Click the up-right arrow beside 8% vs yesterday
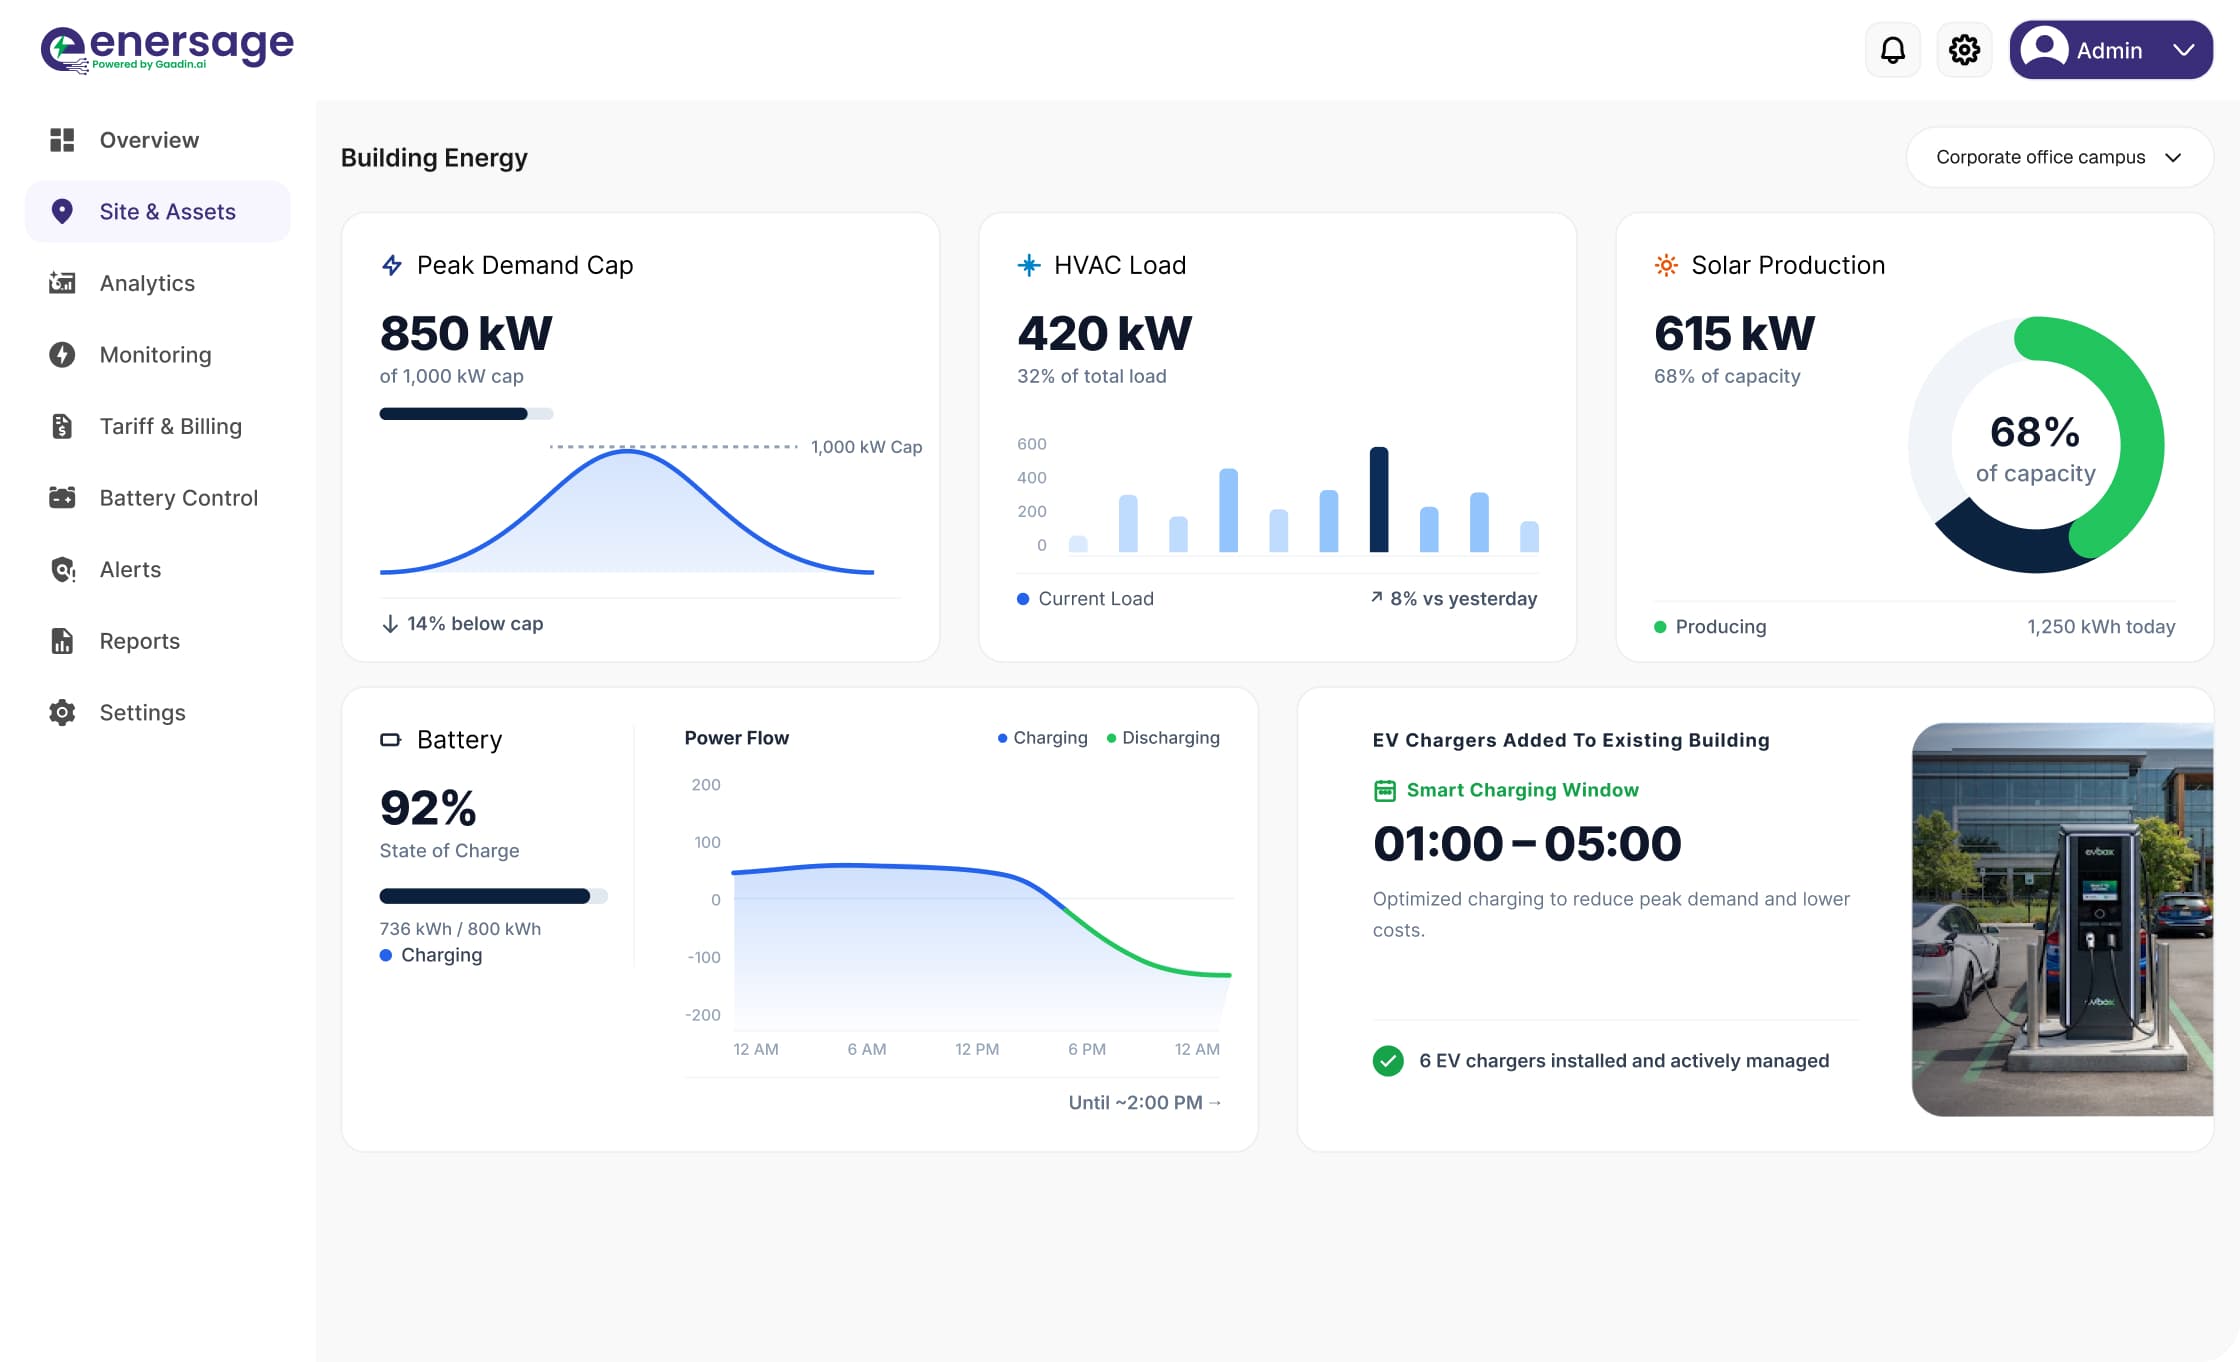This screenshot has width=2240, height=1362. pos(1377,597)
